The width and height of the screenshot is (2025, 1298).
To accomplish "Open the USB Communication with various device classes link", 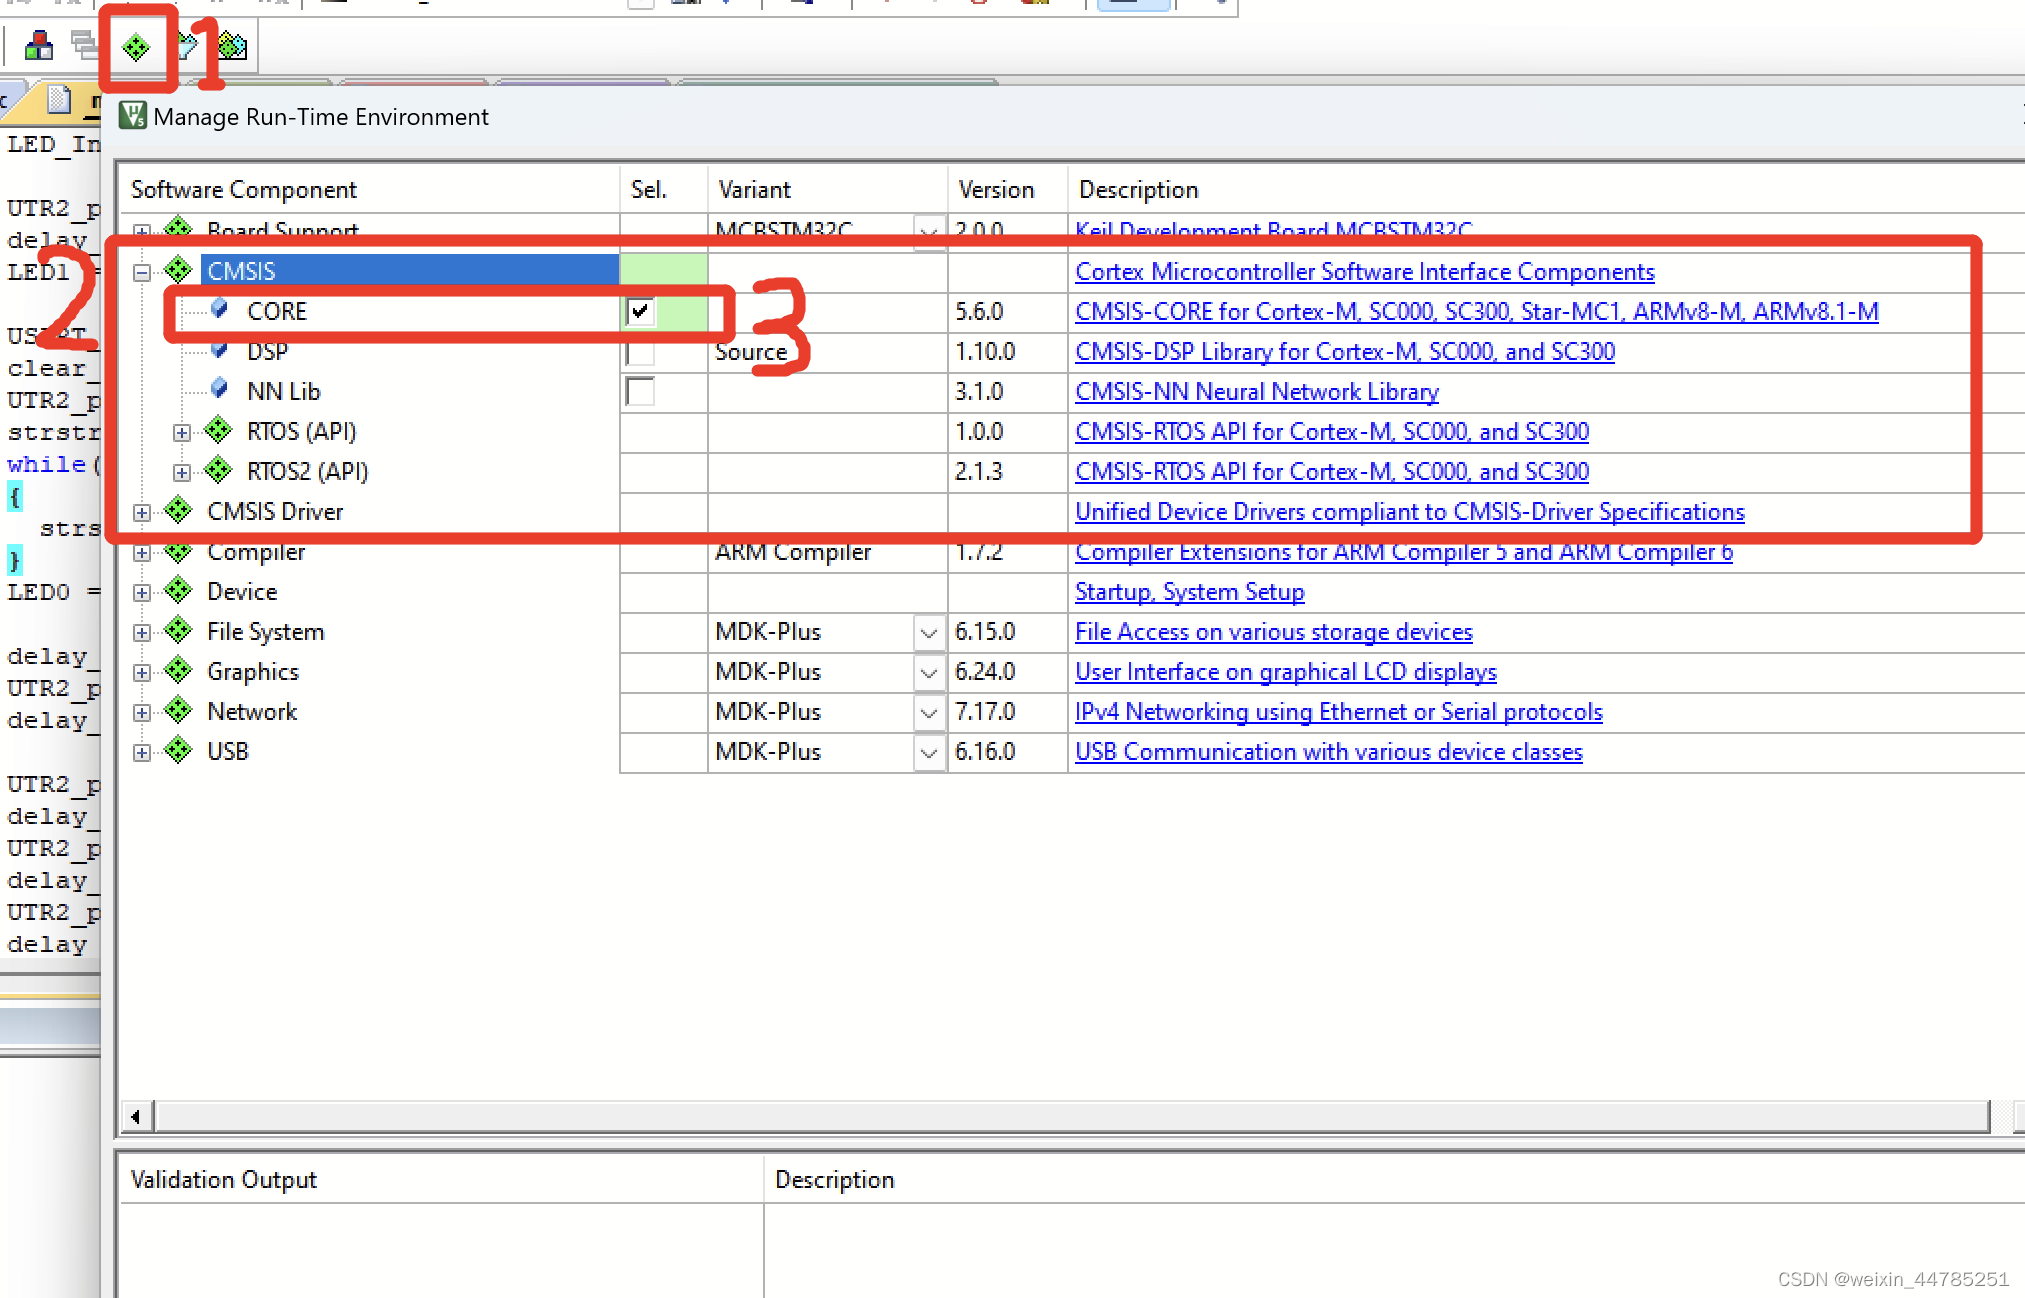I will click(x=1329, y=751).
